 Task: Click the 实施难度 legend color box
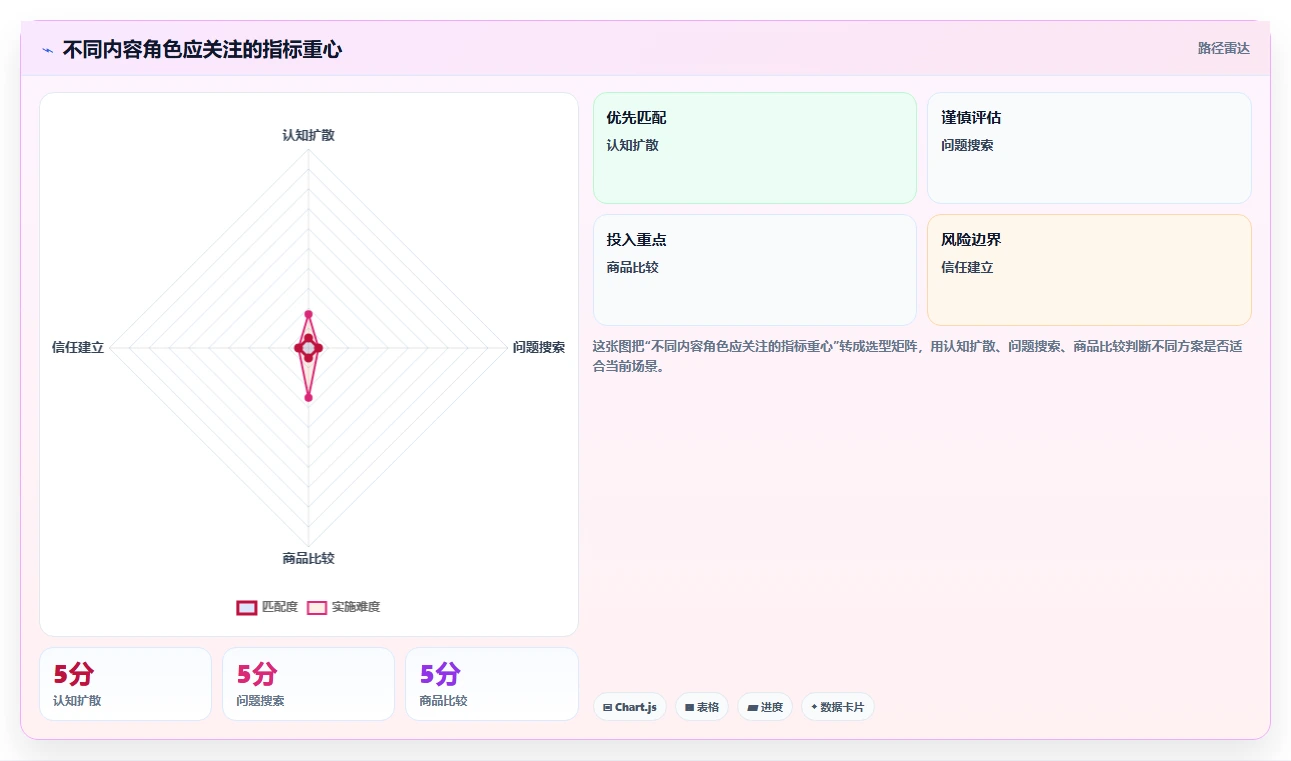click(317, 607)
